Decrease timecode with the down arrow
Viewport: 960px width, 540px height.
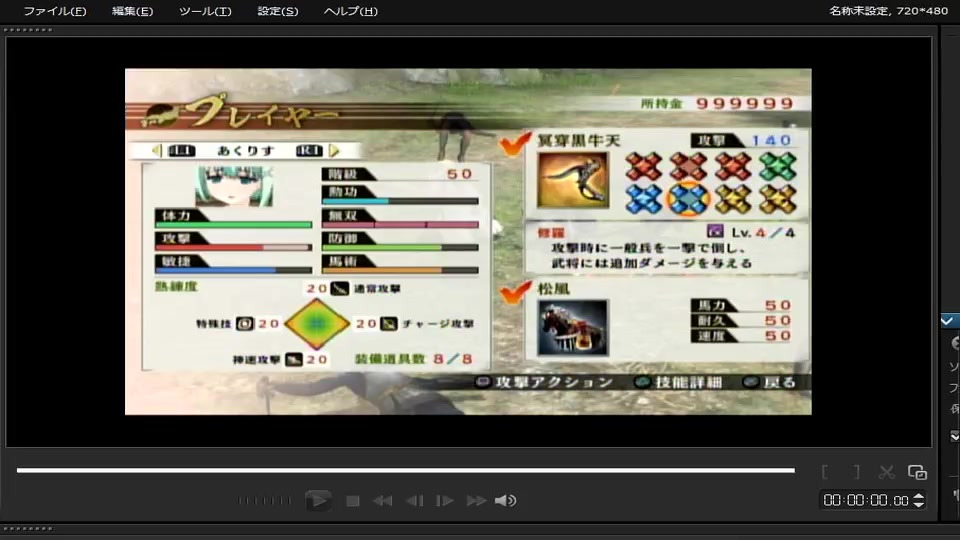pos(918,504)
